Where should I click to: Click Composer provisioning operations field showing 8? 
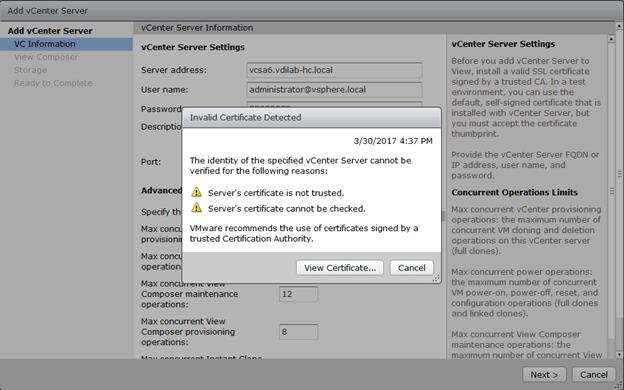(298, 332)
